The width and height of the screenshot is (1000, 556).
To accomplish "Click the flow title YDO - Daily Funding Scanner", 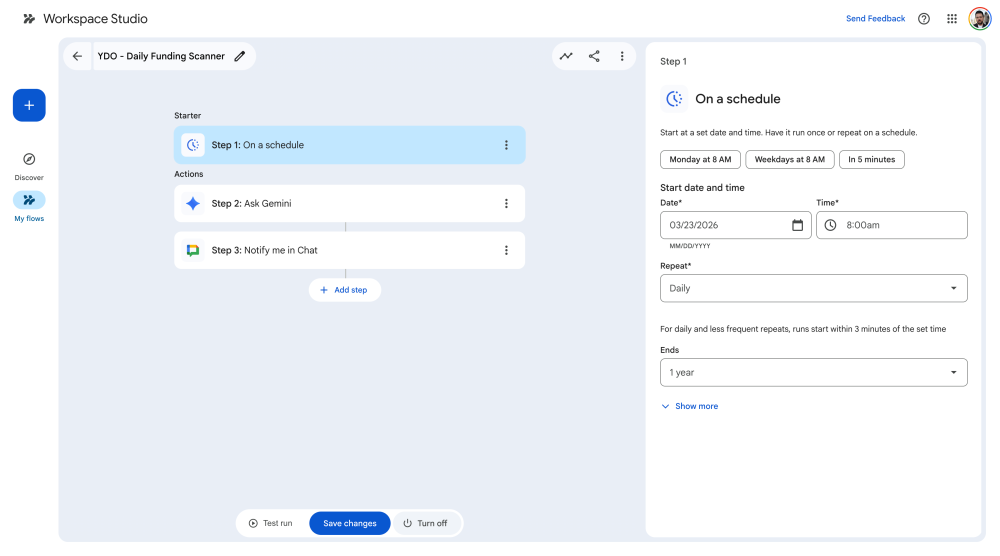I will point(161,56).
